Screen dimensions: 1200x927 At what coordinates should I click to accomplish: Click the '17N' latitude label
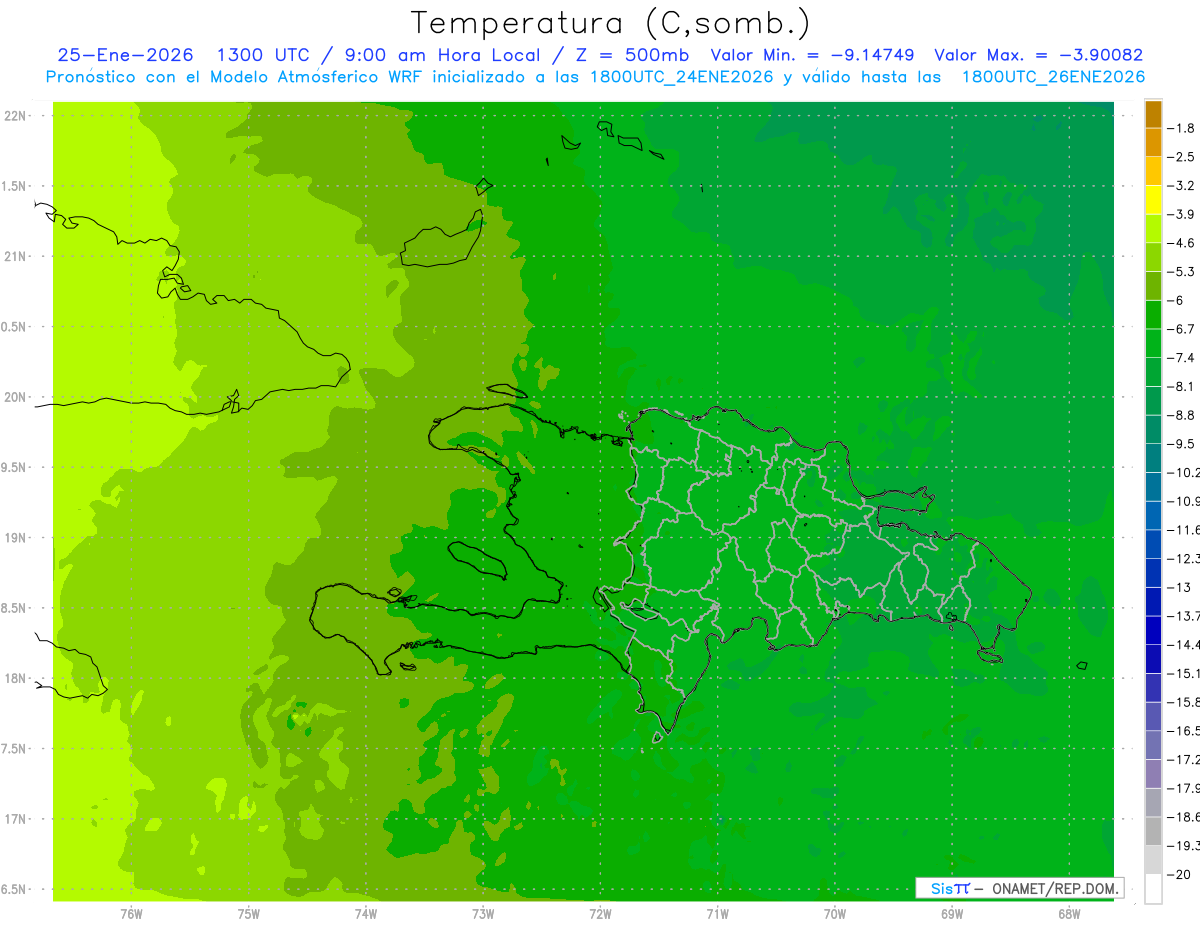tap(15, 819)
